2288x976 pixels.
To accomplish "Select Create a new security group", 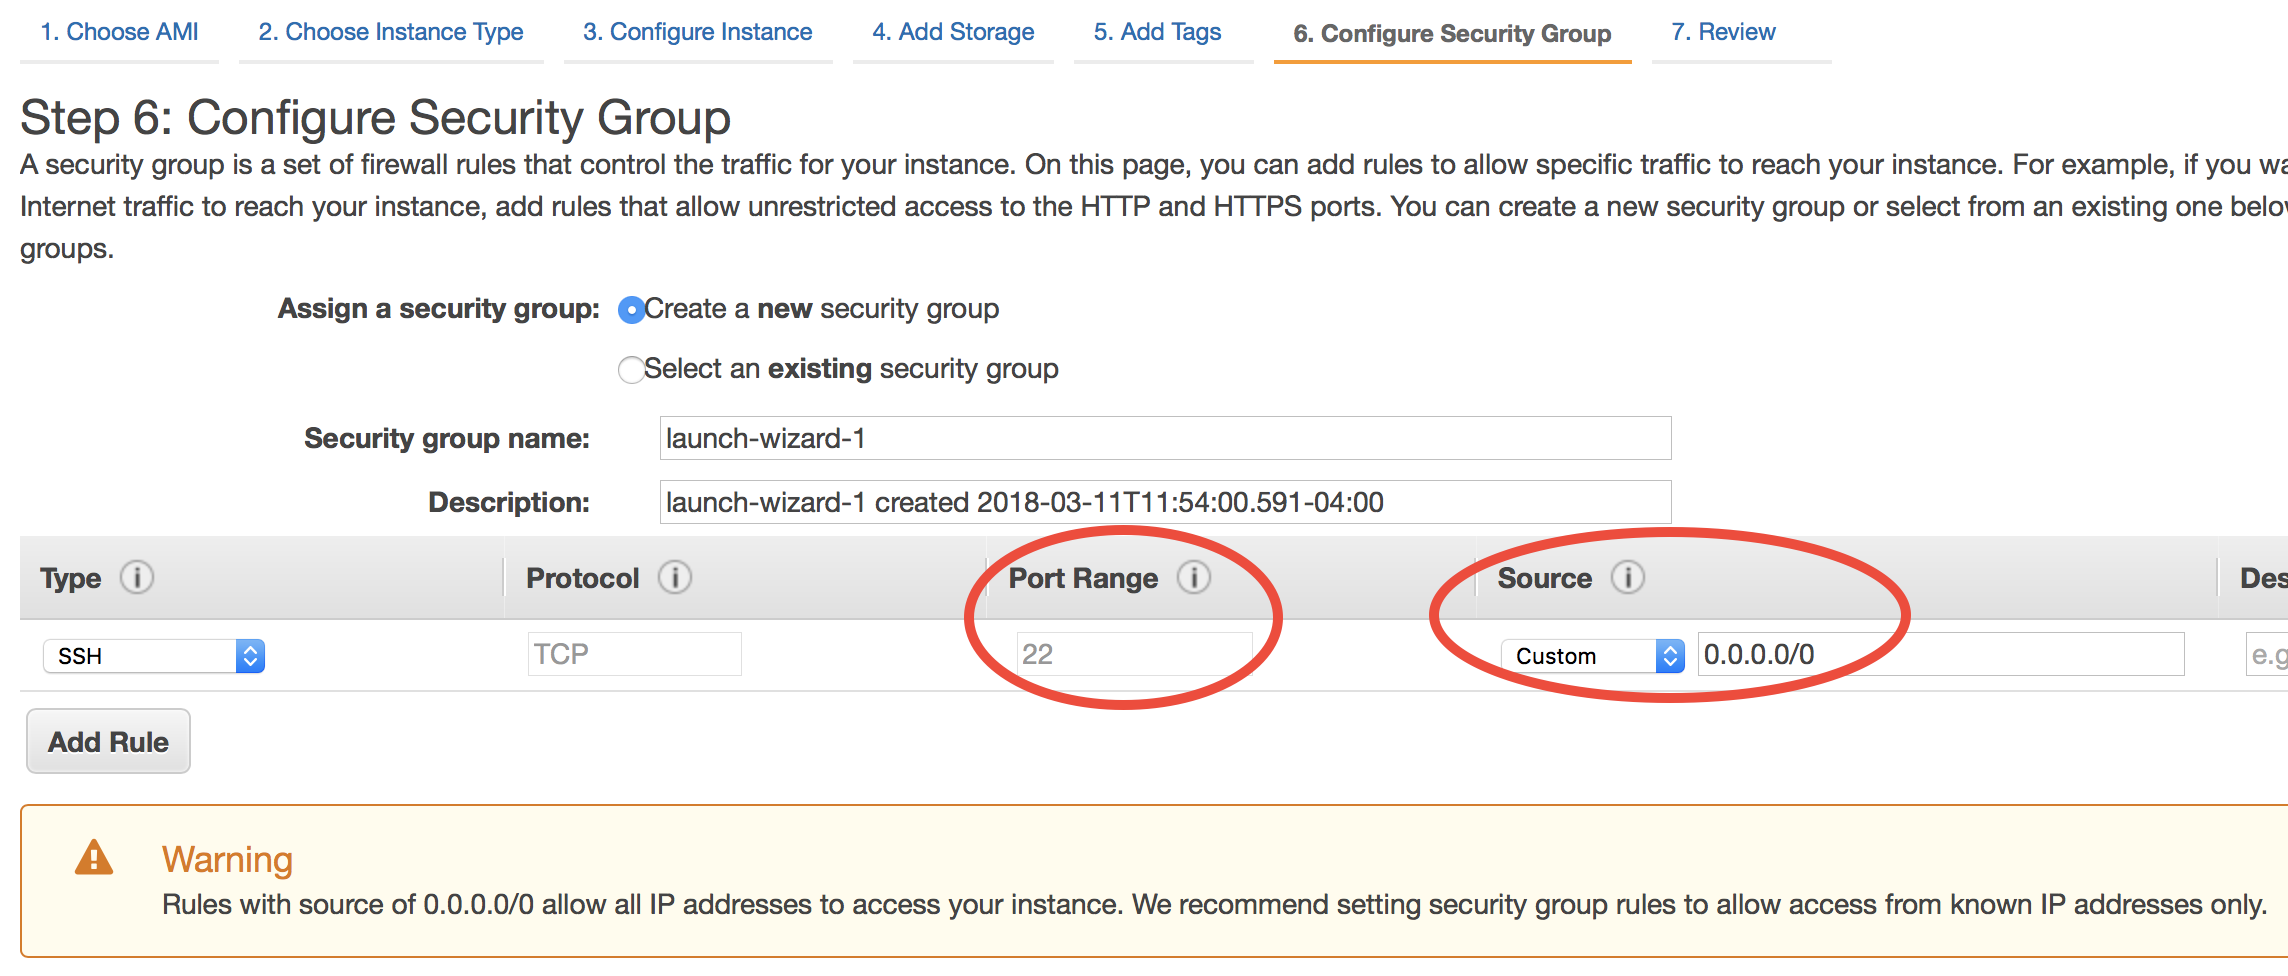I will 631,310.
